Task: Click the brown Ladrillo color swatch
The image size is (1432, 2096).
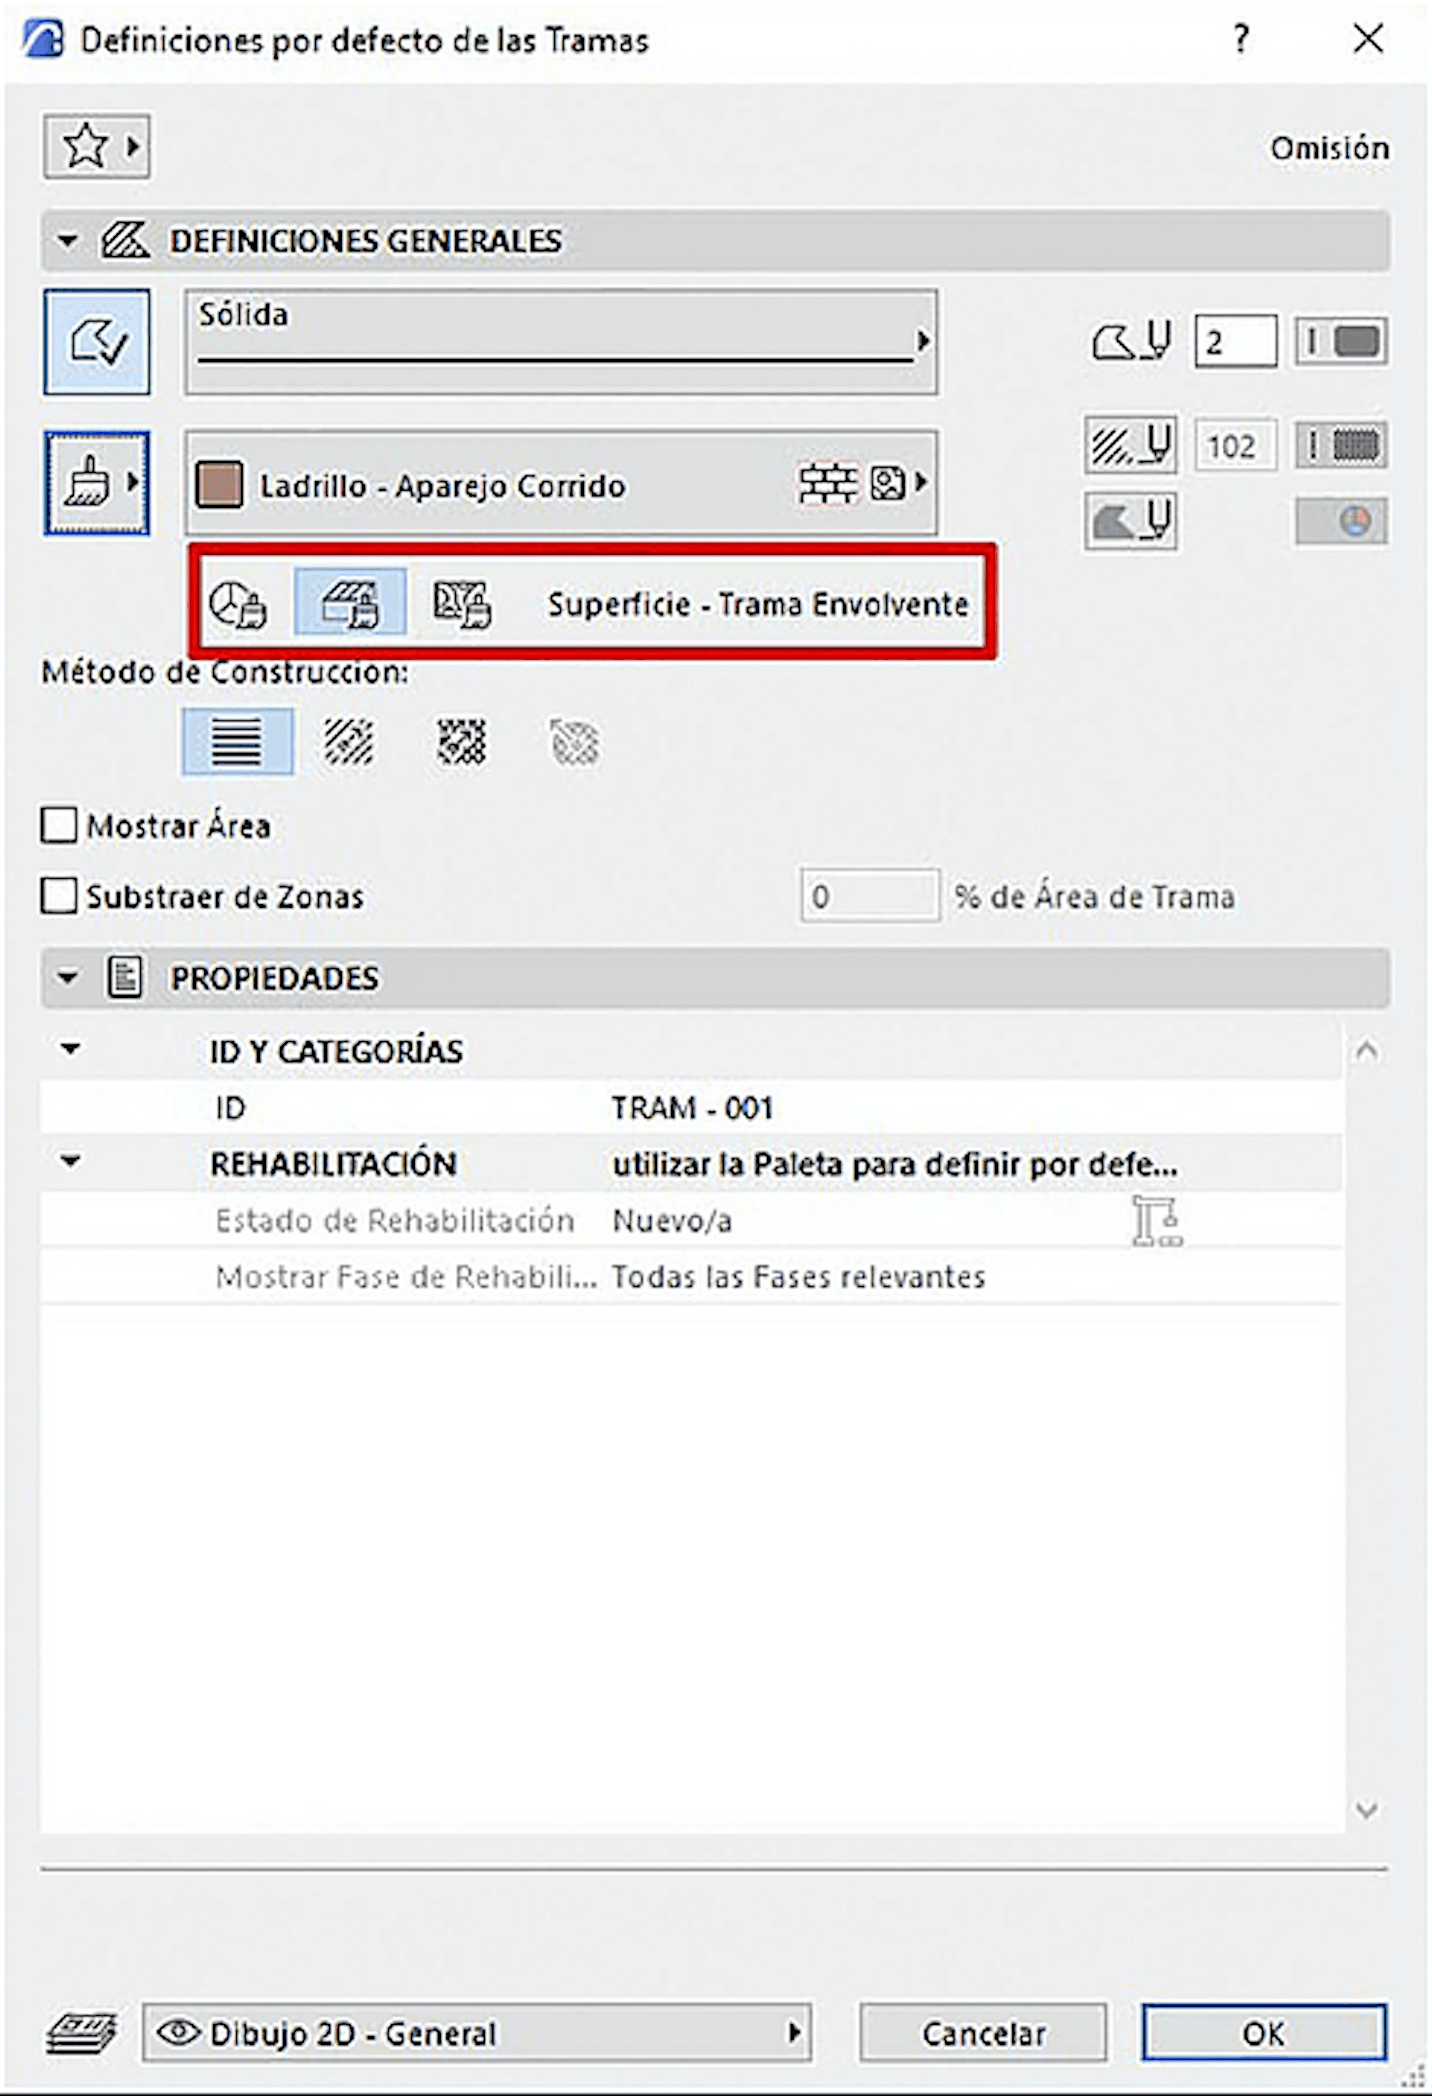Action: tap(219, 484)
